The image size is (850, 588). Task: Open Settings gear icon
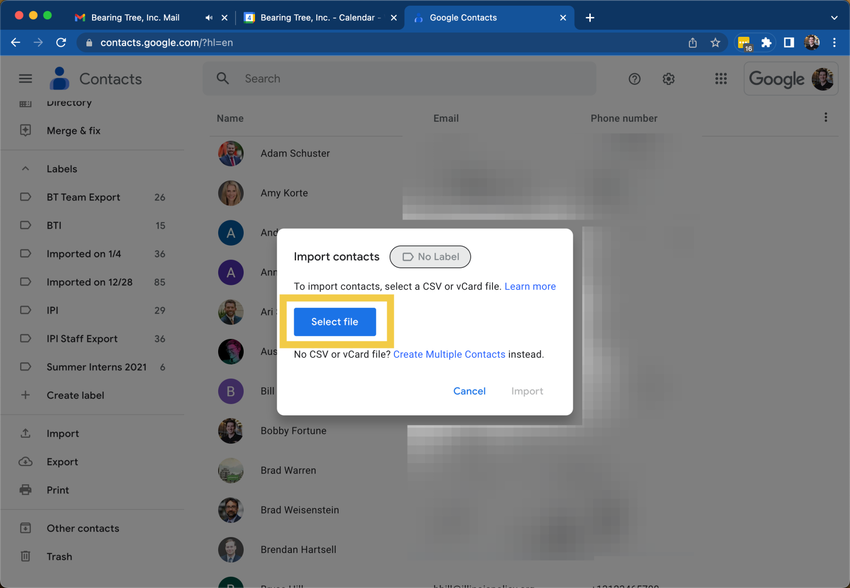coord(668,79)
